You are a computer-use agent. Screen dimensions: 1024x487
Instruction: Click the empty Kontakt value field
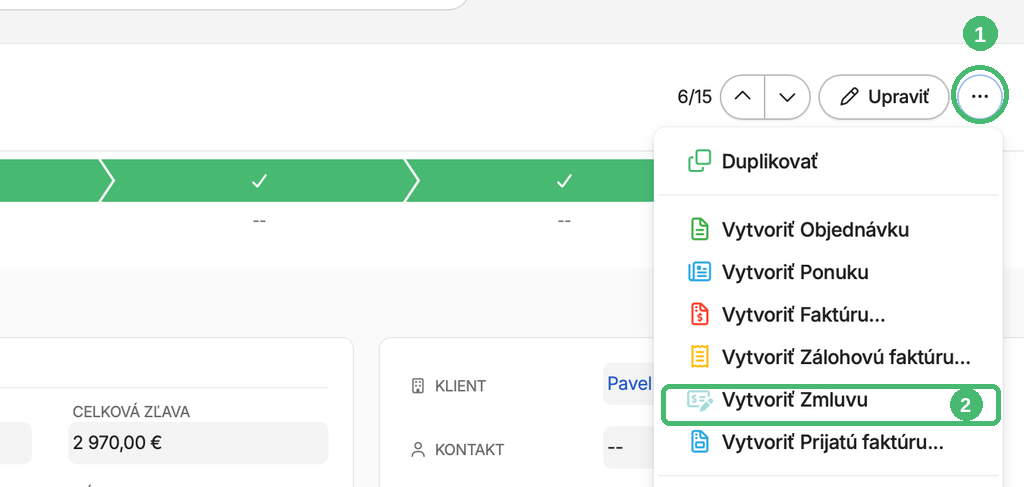(628, 448)
